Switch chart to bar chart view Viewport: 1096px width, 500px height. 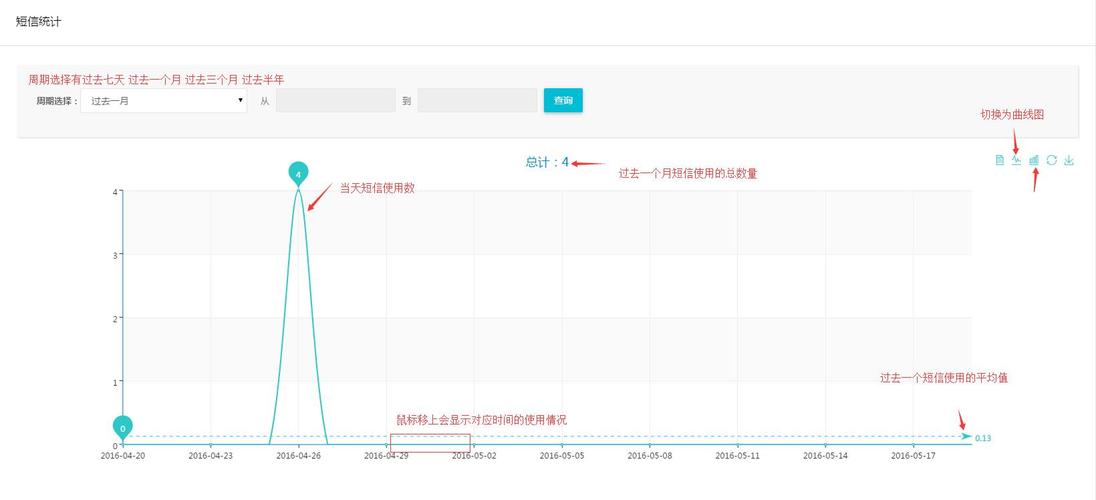(1034, 160)
